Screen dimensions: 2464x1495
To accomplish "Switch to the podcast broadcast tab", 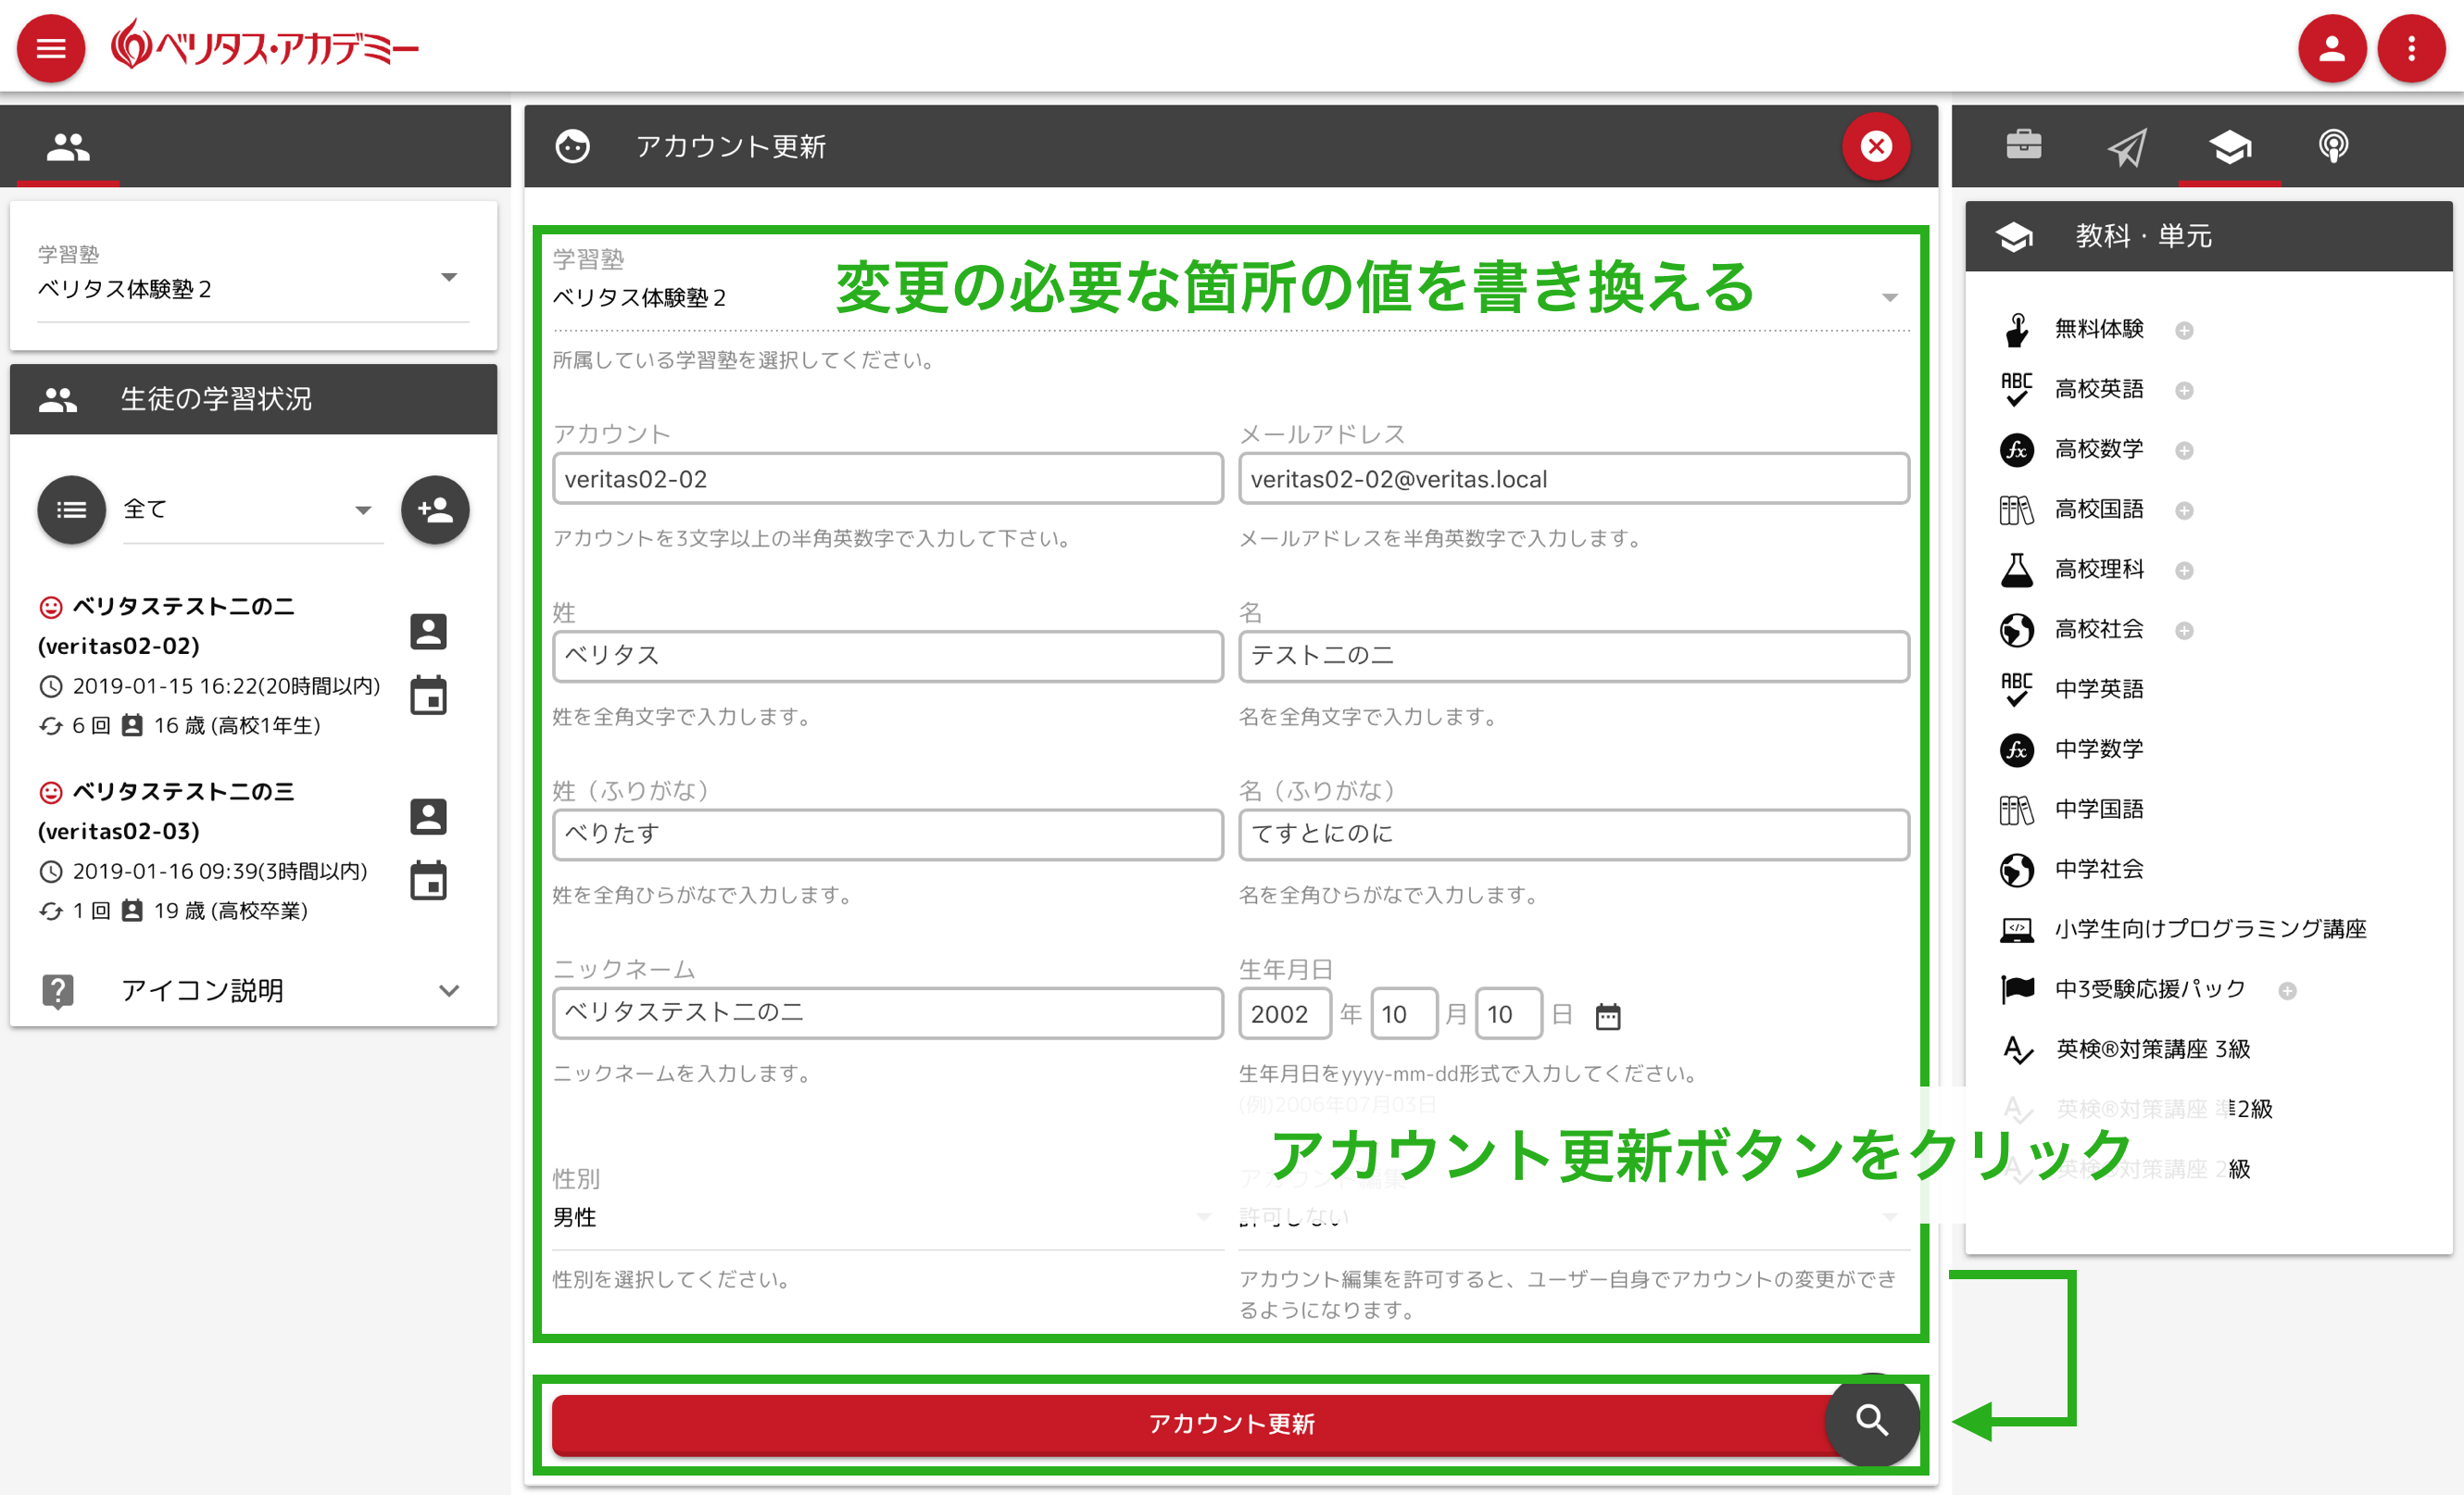I will click(2333, 147).
